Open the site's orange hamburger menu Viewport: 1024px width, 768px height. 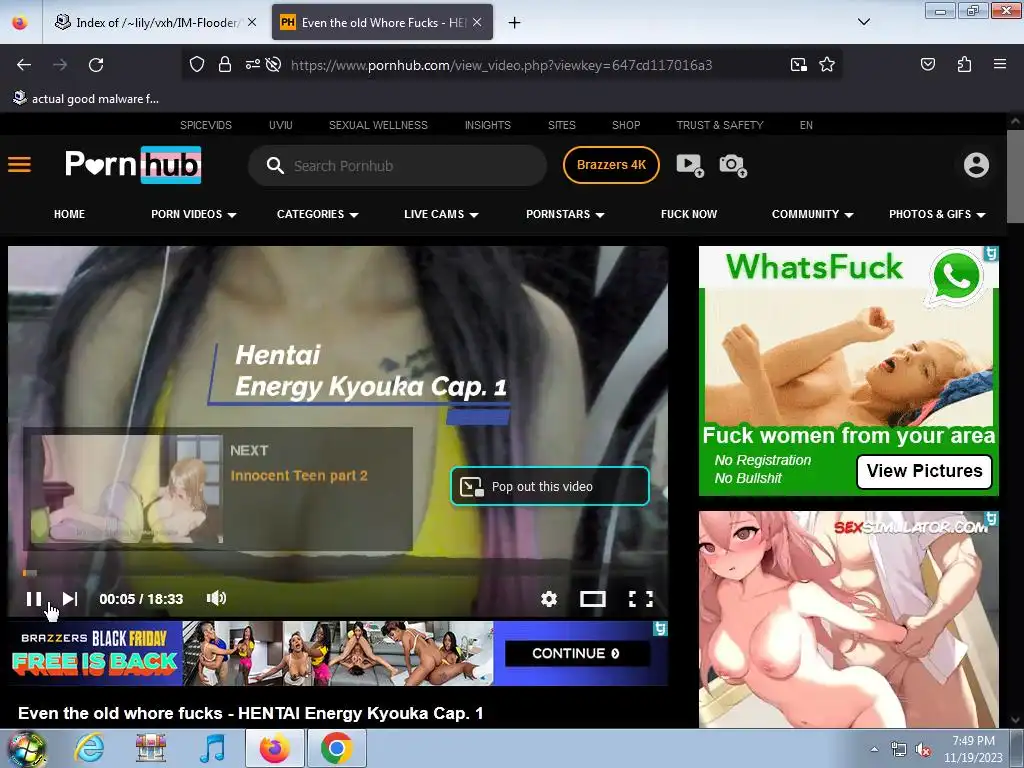coord(20,165)
